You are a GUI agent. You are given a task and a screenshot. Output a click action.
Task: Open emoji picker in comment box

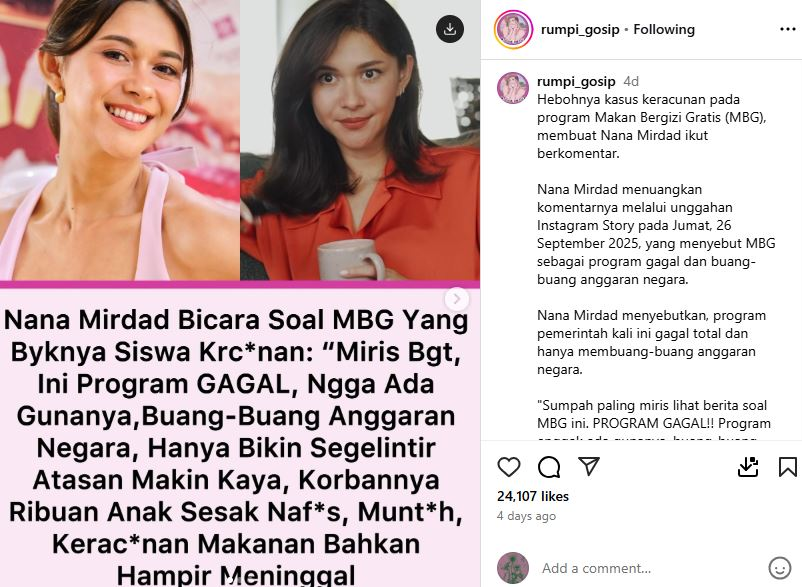779,568
